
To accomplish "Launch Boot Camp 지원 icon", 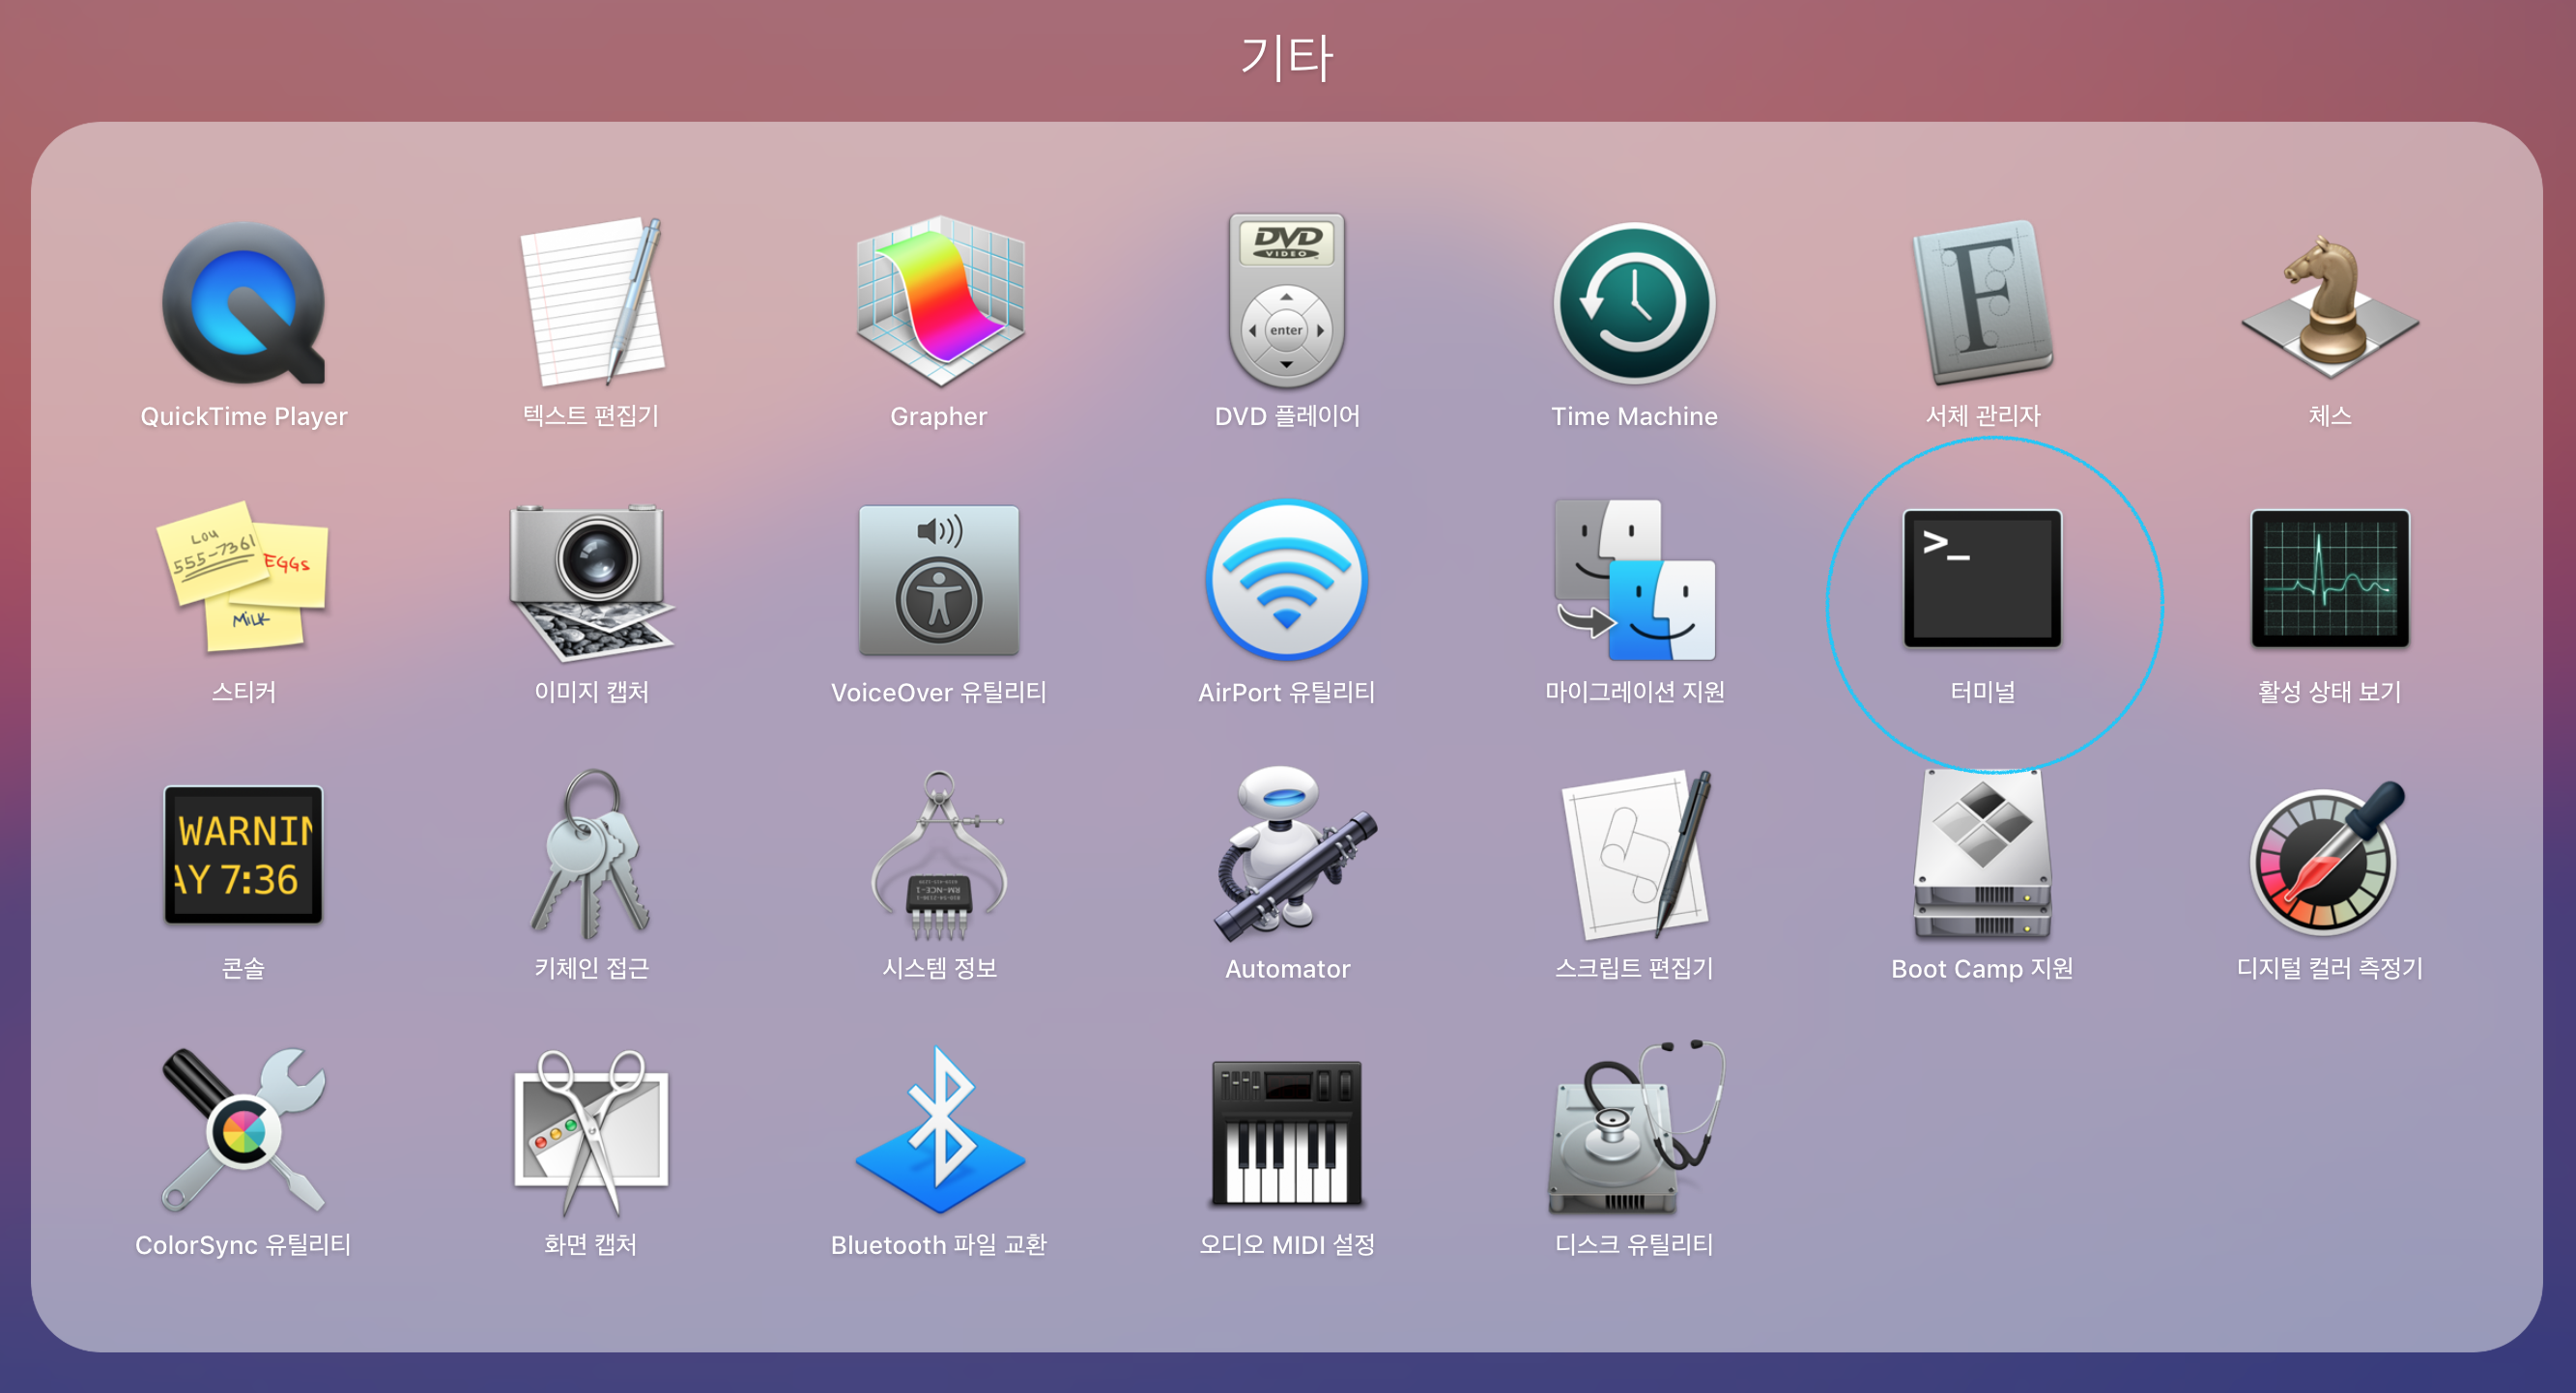I will pyautogui.click(x=1982, y=856).
